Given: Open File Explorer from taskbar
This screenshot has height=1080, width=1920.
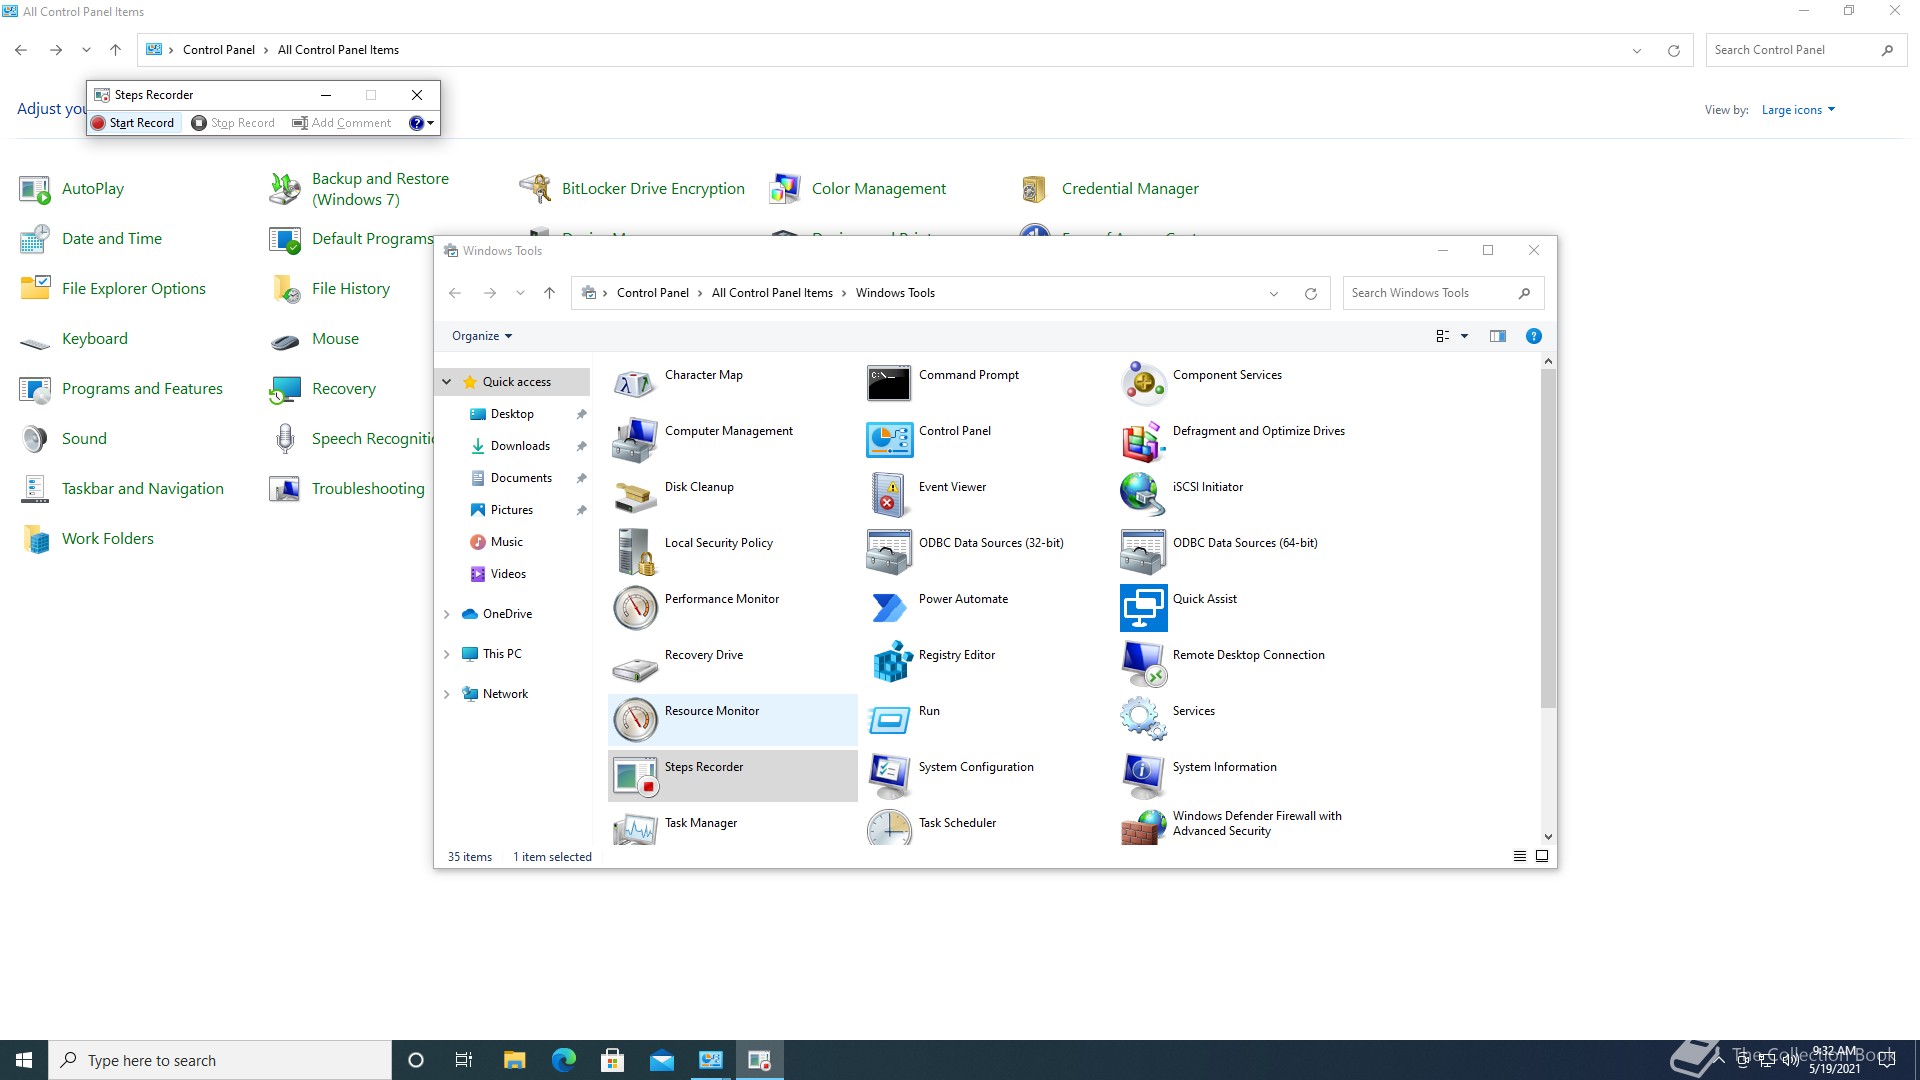Looking at the screenshot, I should 514,1060.
